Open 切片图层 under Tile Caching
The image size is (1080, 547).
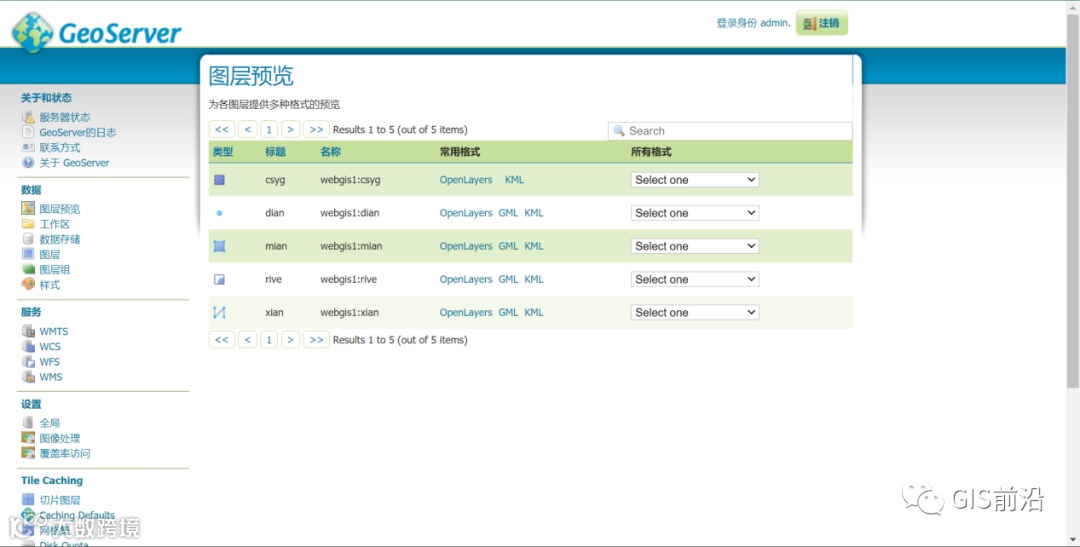(x=60, y=500)
